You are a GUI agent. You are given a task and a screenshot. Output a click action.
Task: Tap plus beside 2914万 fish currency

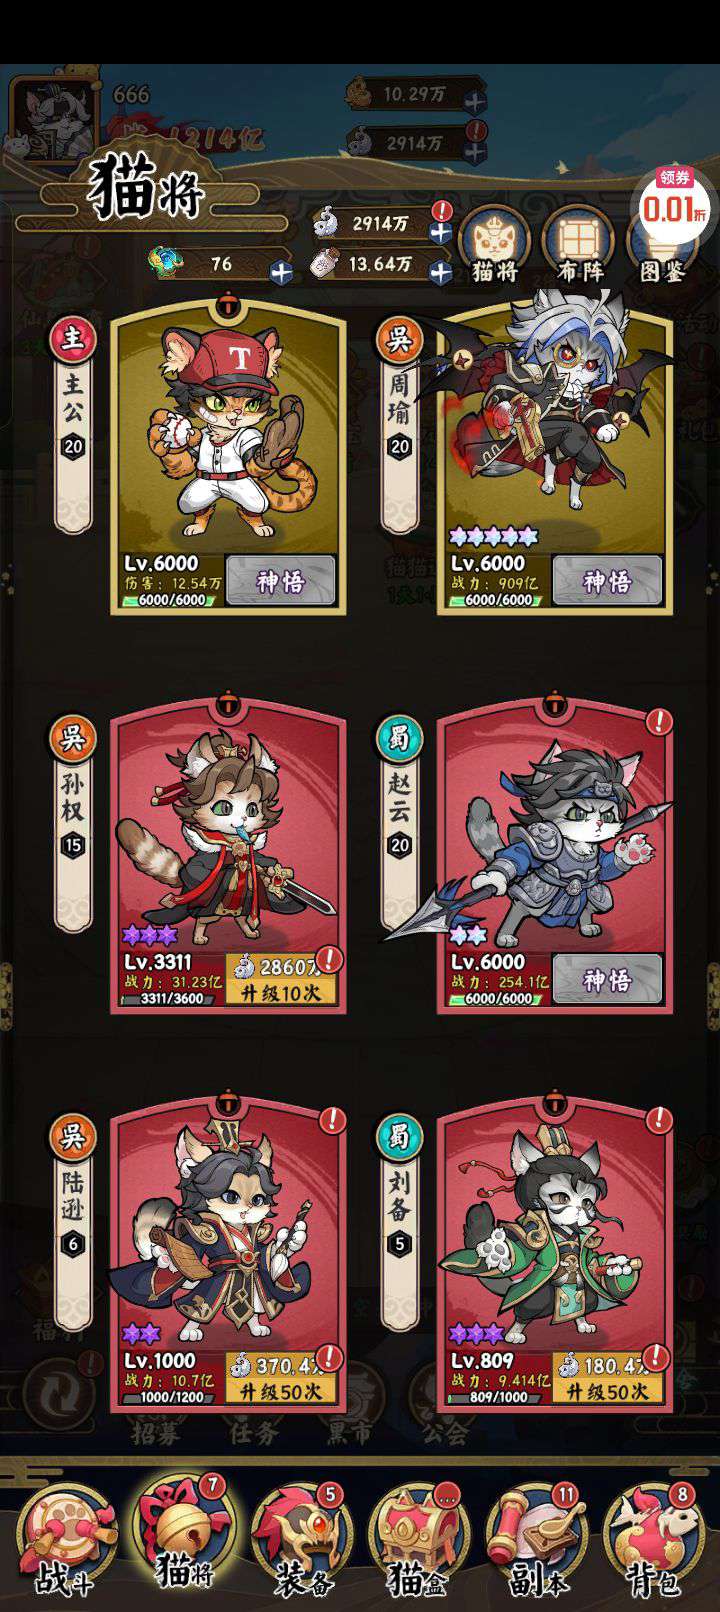click(441, 230)
